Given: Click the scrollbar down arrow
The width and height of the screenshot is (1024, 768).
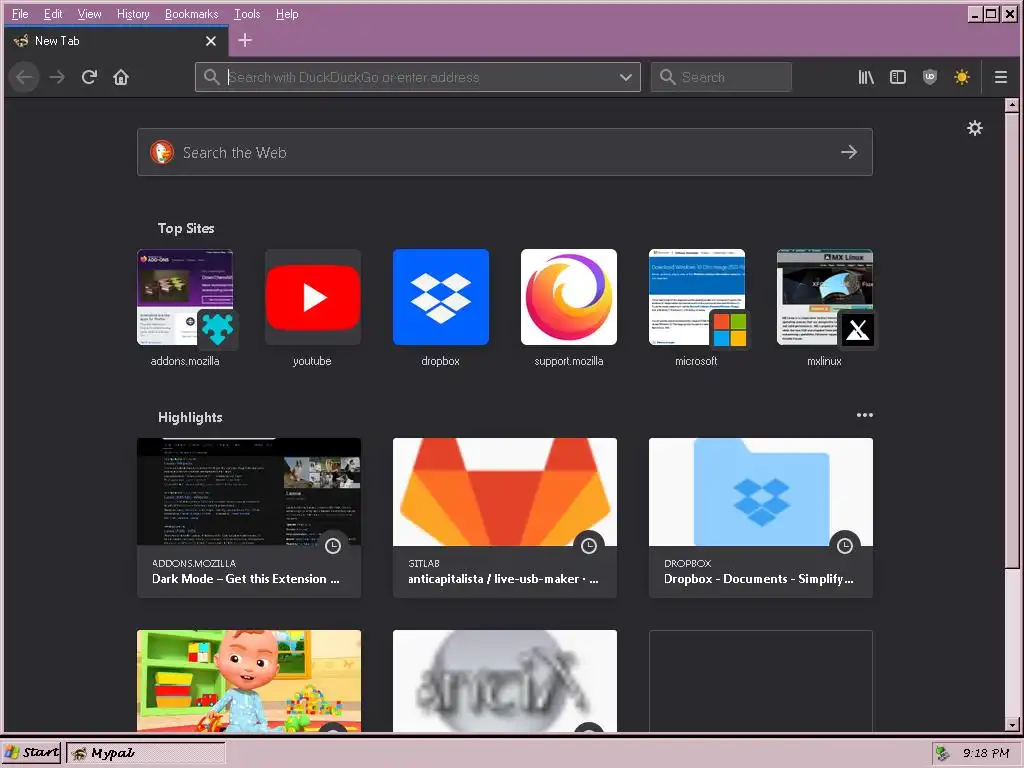Looking at the screenshot, I should pos(1012,725).
